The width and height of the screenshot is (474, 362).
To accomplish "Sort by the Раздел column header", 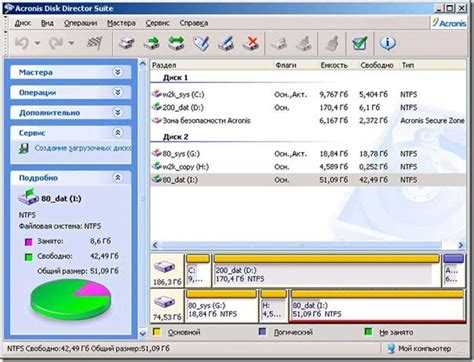I will tap(212, 65).
